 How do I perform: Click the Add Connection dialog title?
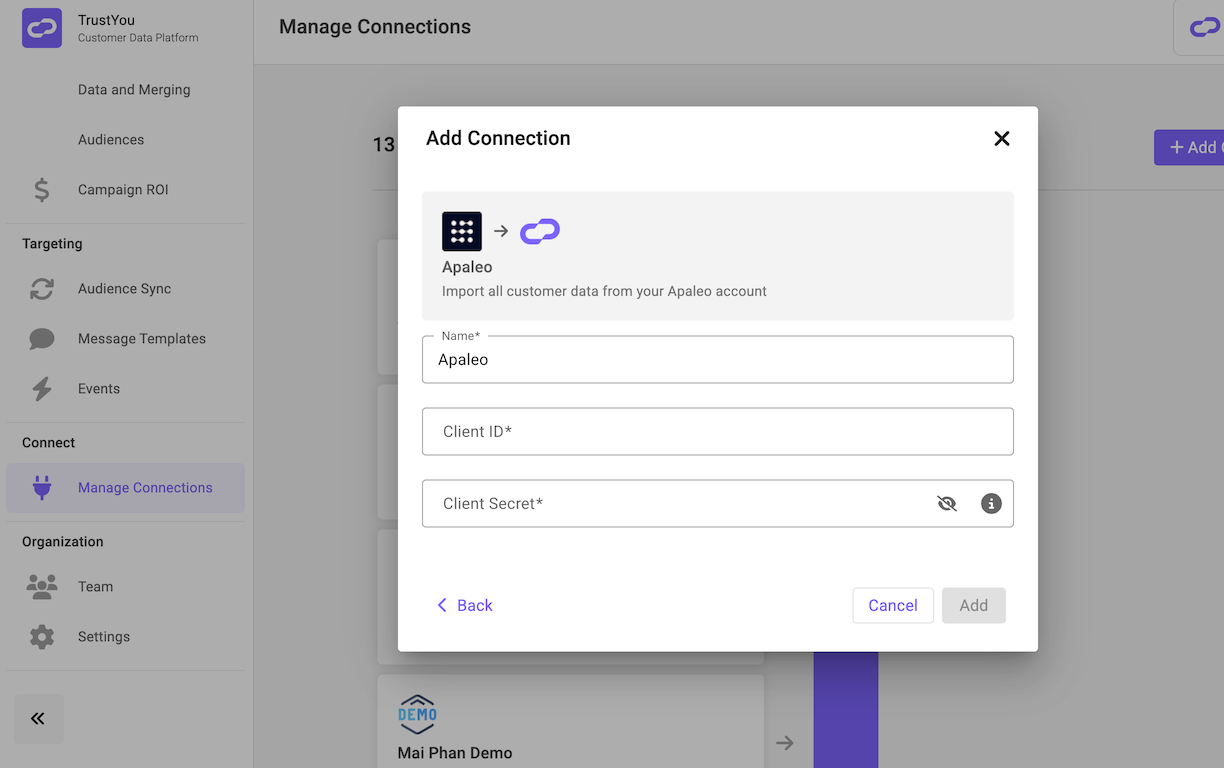point(498,138)
